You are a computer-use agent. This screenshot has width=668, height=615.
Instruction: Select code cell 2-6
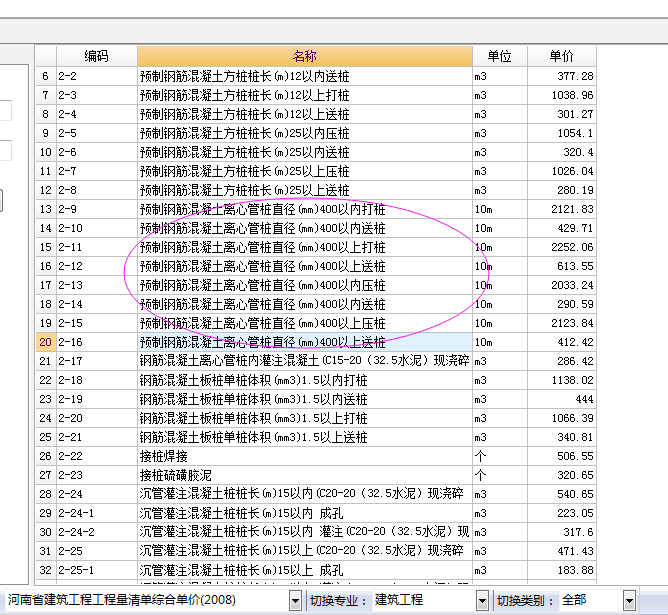coord(97,152)
